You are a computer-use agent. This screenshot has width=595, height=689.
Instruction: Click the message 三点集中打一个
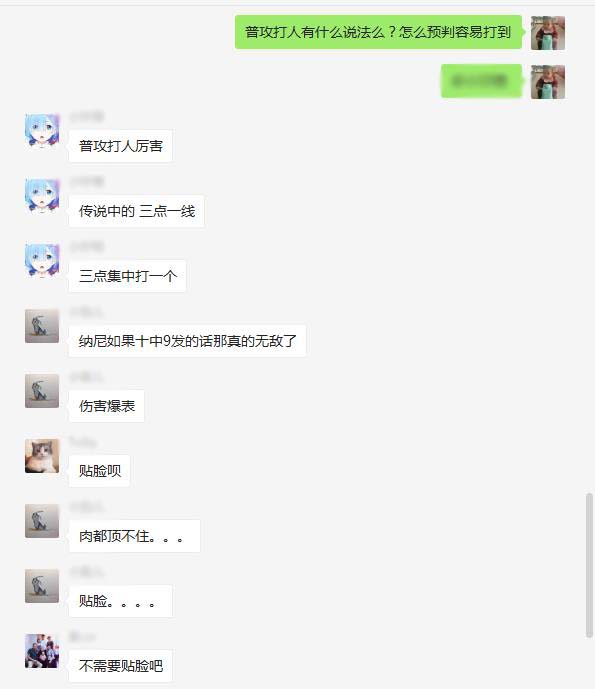click(x=127, y=276)
